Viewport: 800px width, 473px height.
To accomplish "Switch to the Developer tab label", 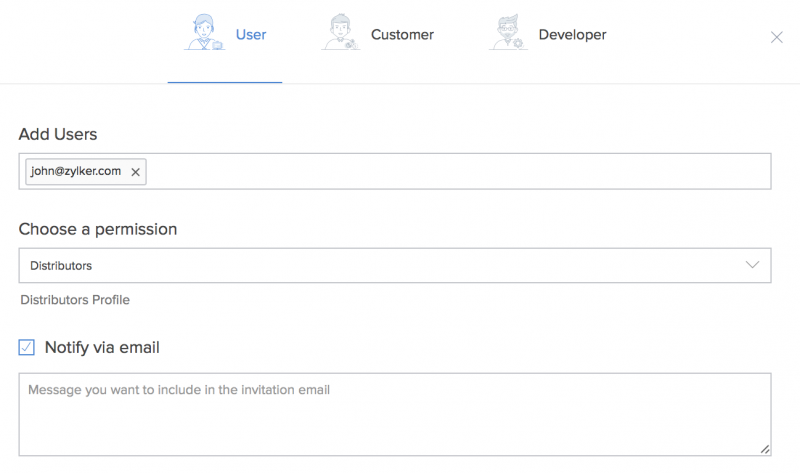I will click(x=572, y=35).
